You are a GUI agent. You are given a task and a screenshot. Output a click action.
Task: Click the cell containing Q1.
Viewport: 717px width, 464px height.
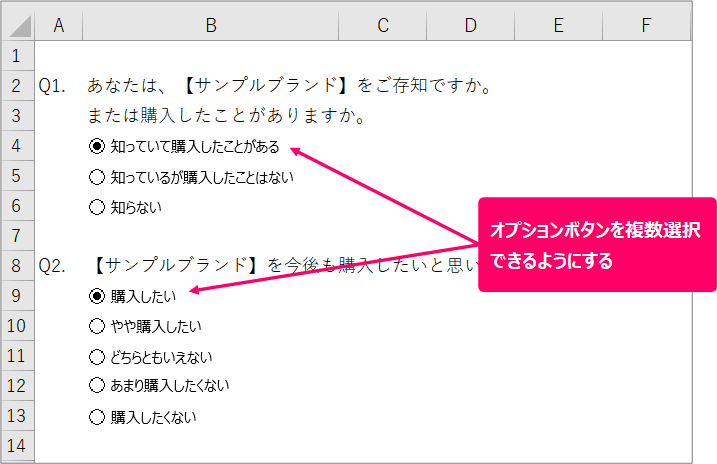coord(59,85)
